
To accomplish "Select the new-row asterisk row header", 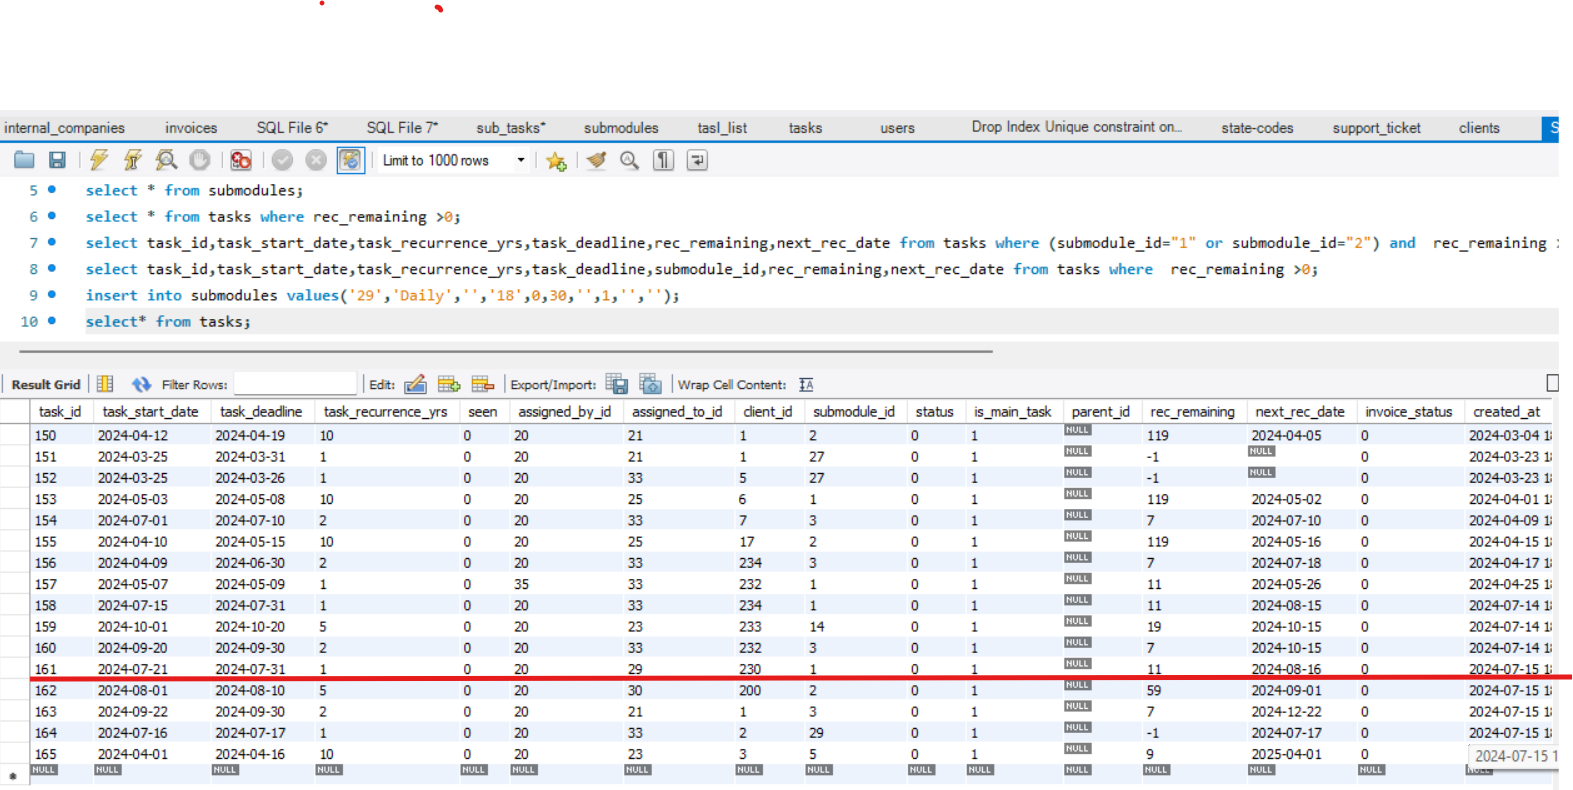I will (13, 775).
